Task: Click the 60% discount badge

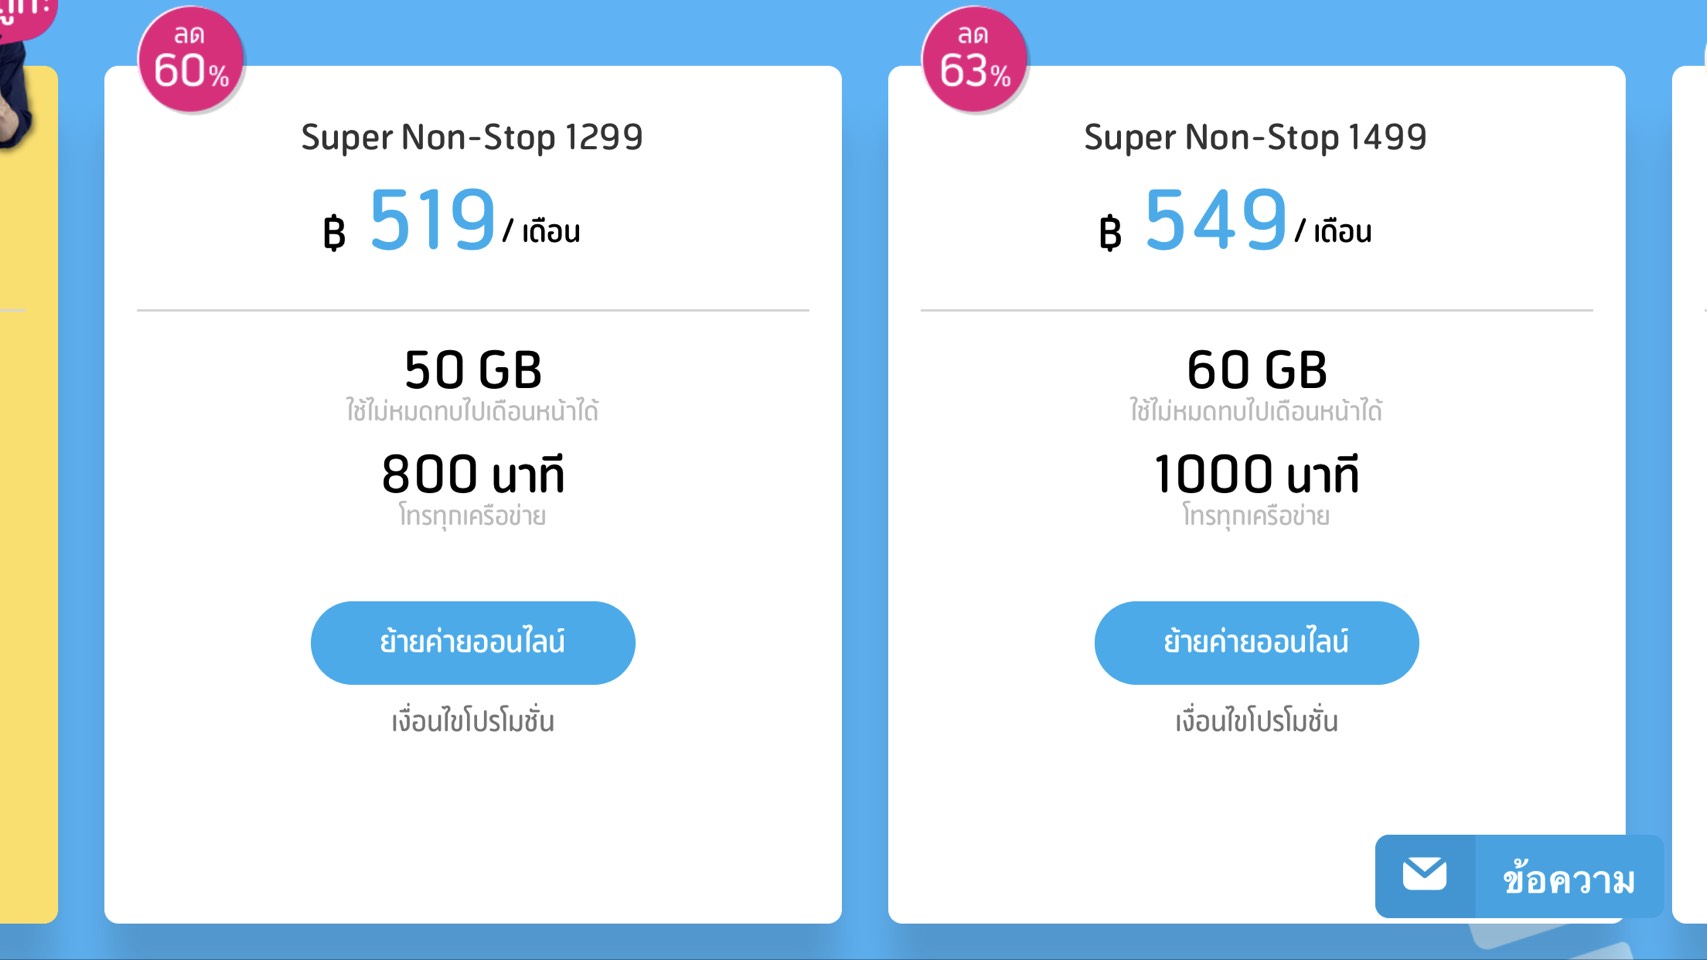Action: point(190,59)
